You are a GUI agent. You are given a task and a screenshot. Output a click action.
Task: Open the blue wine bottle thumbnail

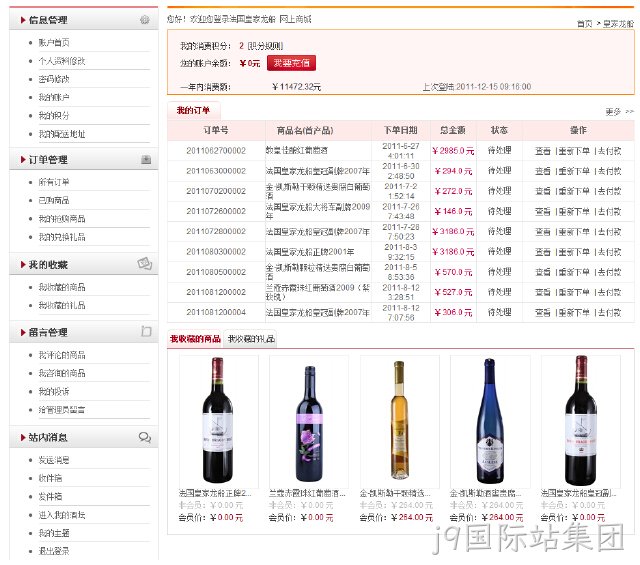click(x=490, y=421)
